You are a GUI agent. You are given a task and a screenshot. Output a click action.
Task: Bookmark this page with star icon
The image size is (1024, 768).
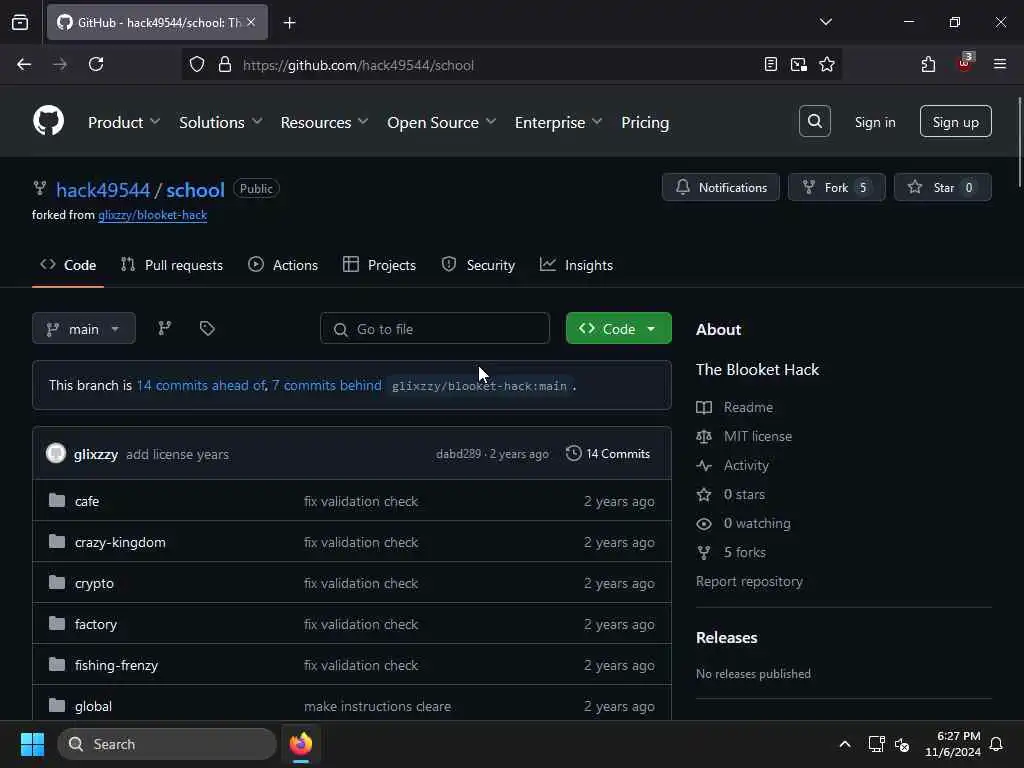[x=827, y=64]
